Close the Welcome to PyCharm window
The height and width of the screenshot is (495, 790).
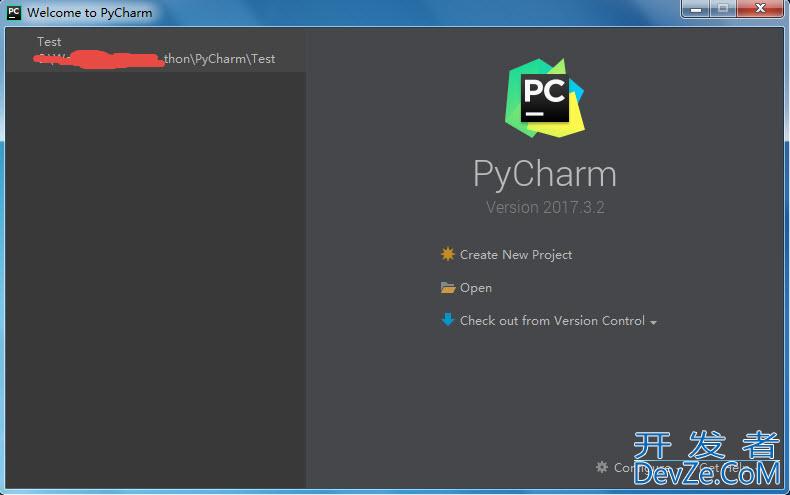760,9
